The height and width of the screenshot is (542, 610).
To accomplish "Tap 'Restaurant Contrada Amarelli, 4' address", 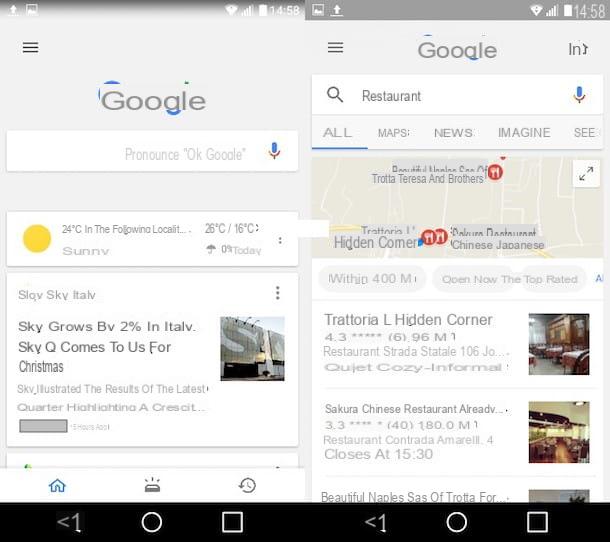I will coord(408,440).
